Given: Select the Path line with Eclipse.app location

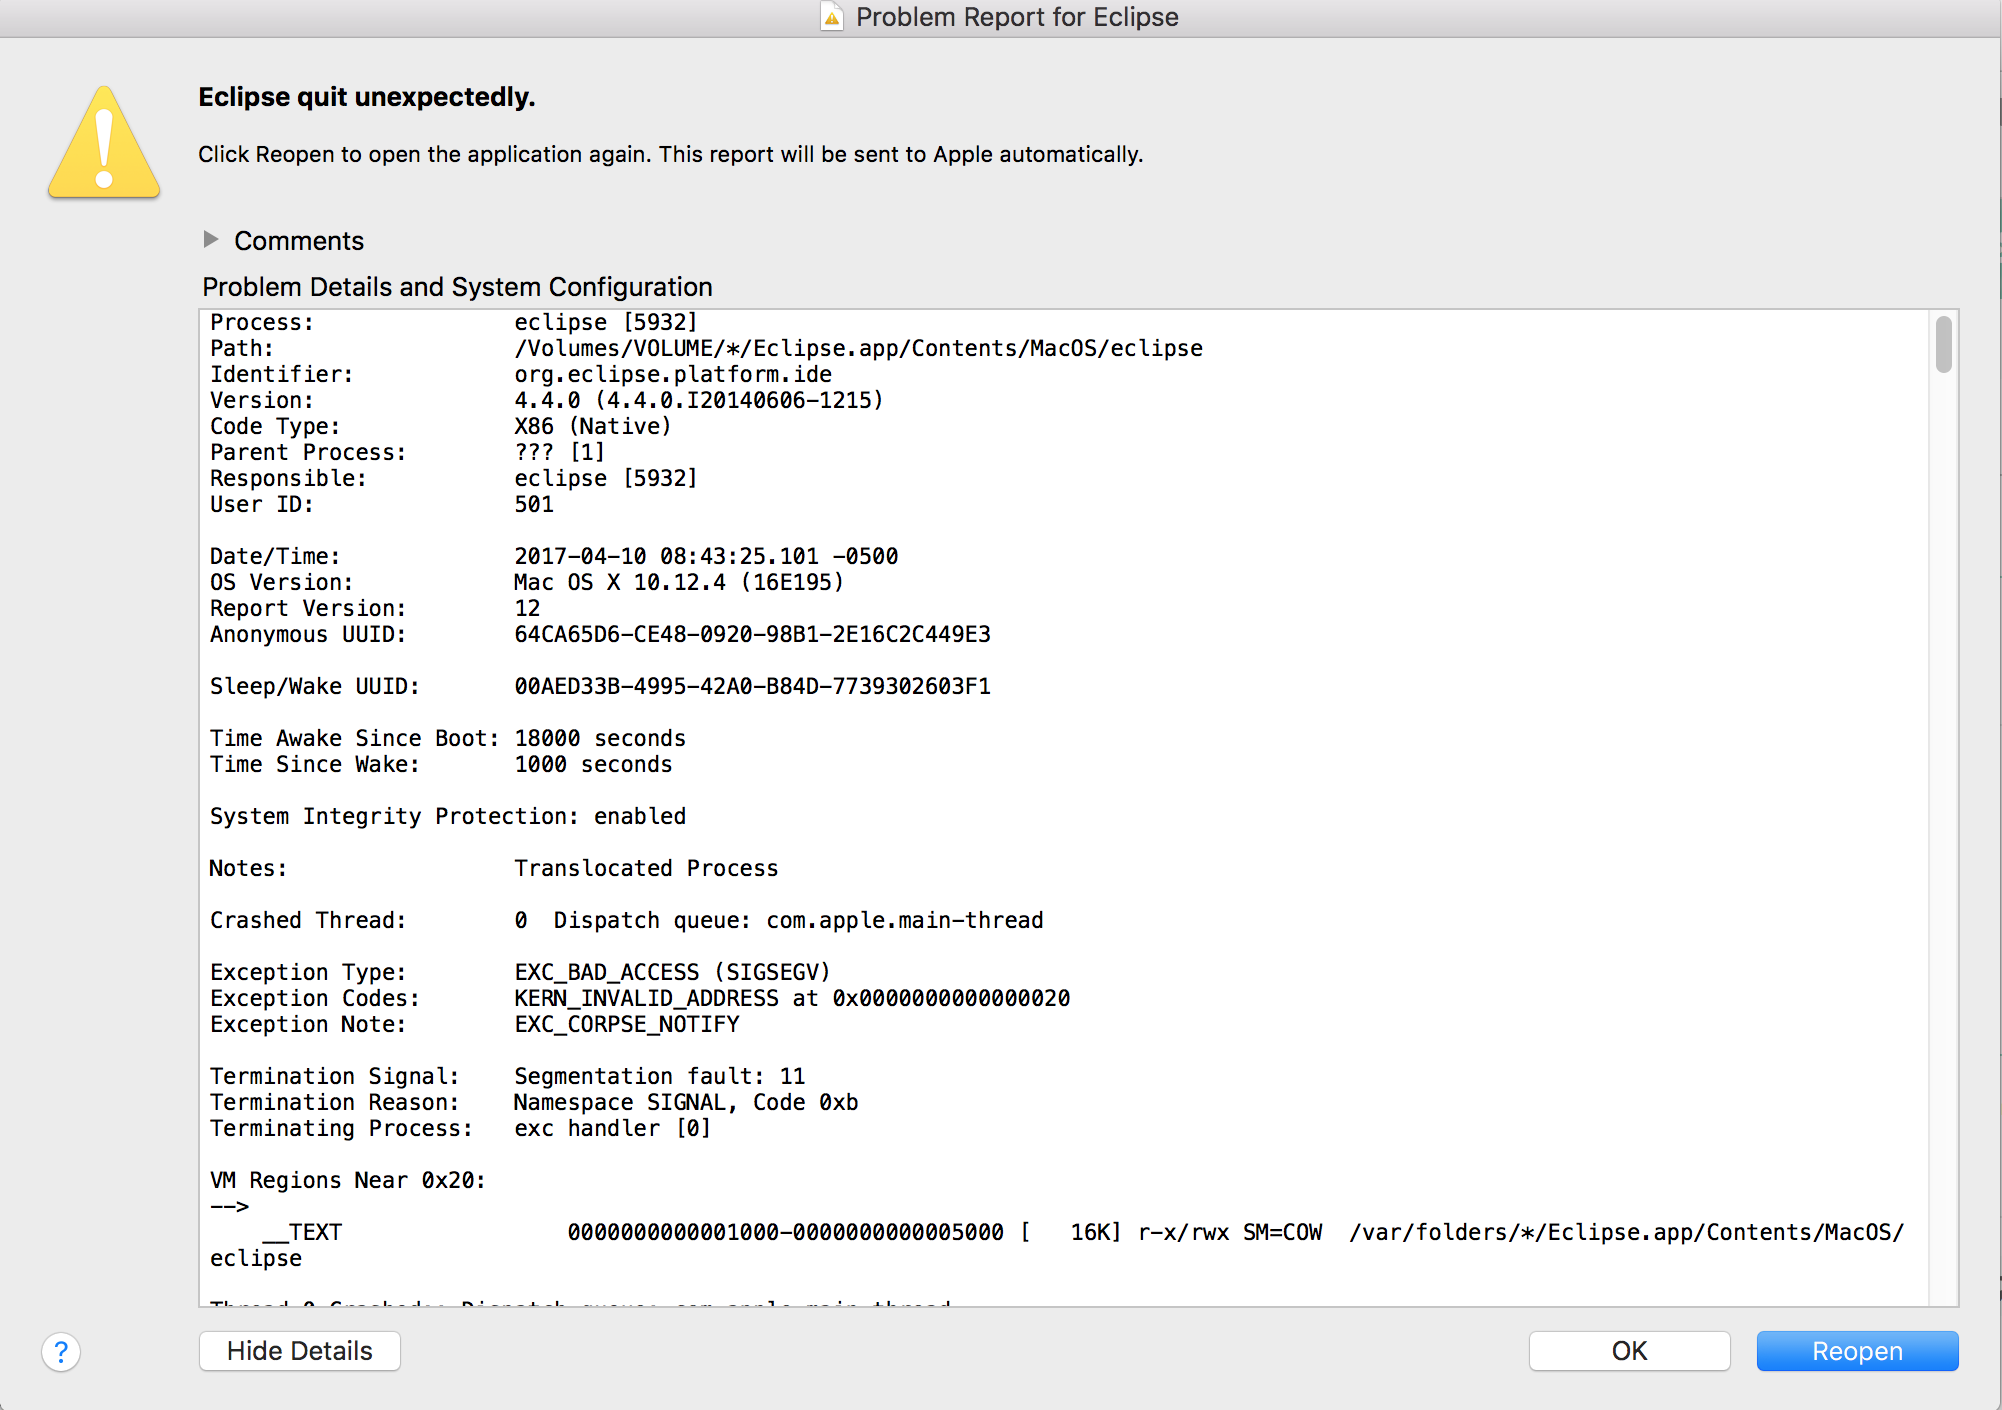Looking at the screenshot, I should [706, 348].
